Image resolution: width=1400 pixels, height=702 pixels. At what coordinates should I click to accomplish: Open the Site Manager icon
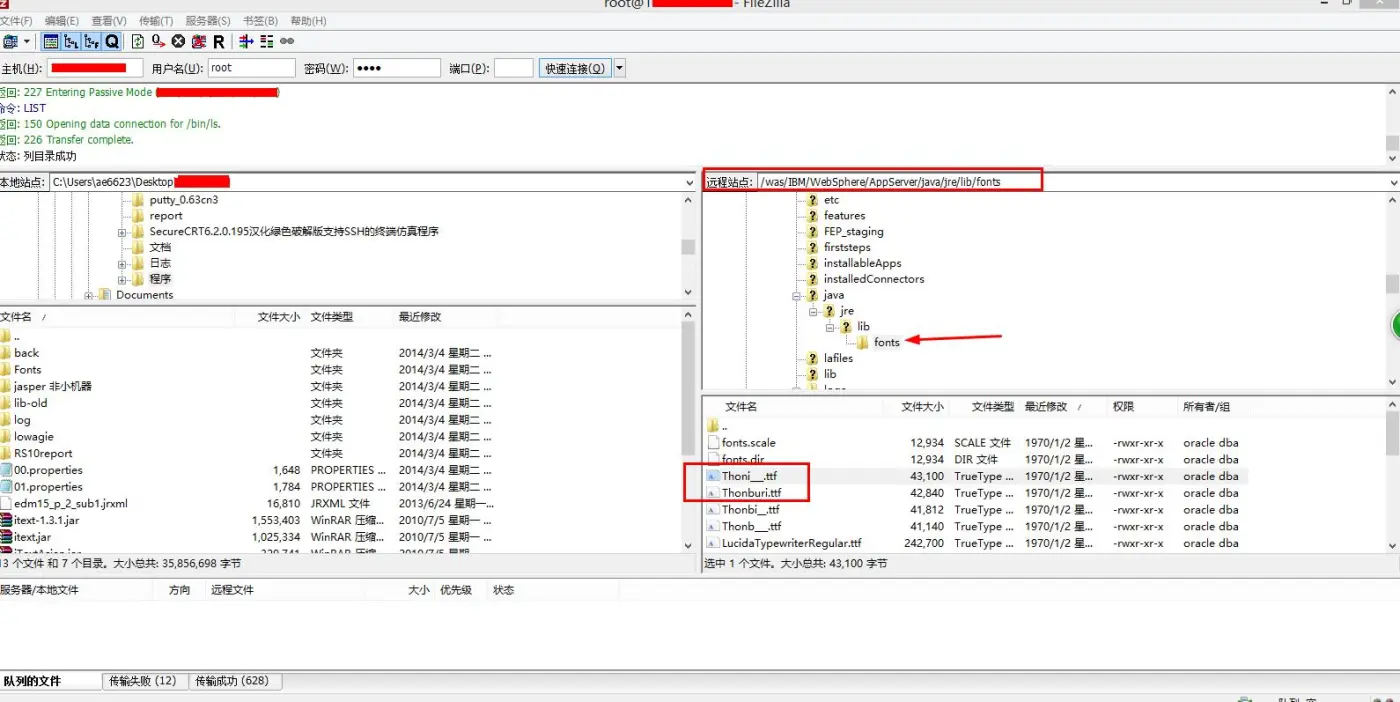click(10, 41)
